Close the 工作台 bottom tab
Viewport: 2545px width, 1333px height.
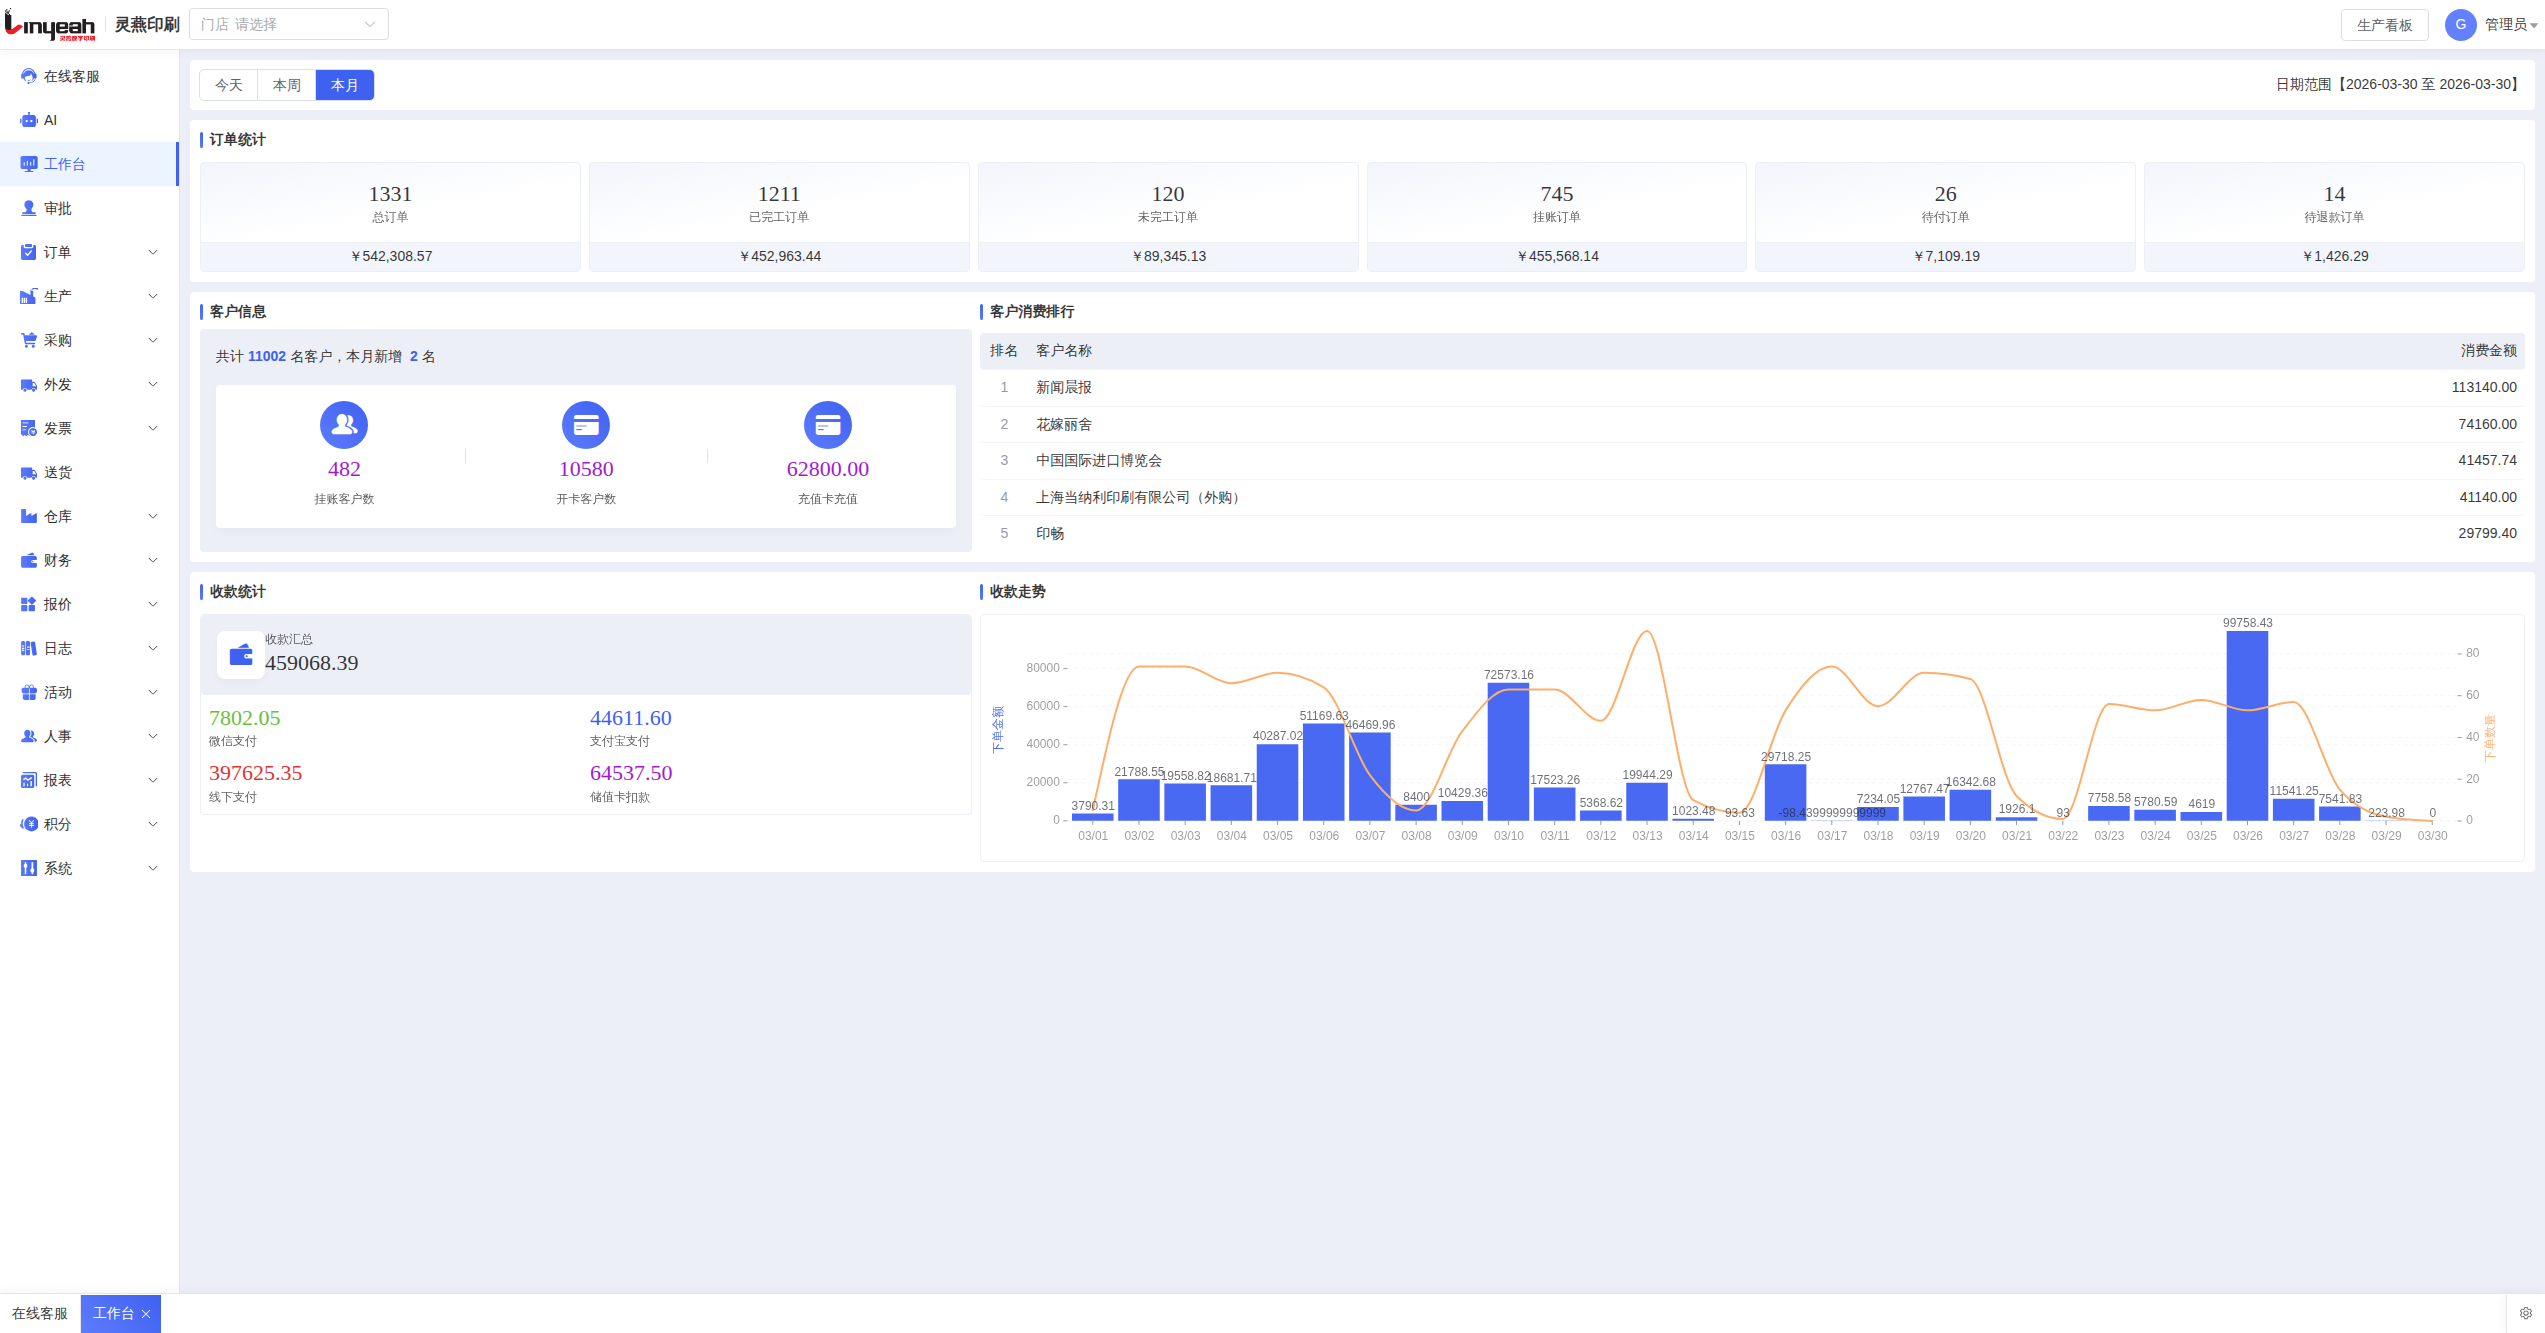point(146,1314)
